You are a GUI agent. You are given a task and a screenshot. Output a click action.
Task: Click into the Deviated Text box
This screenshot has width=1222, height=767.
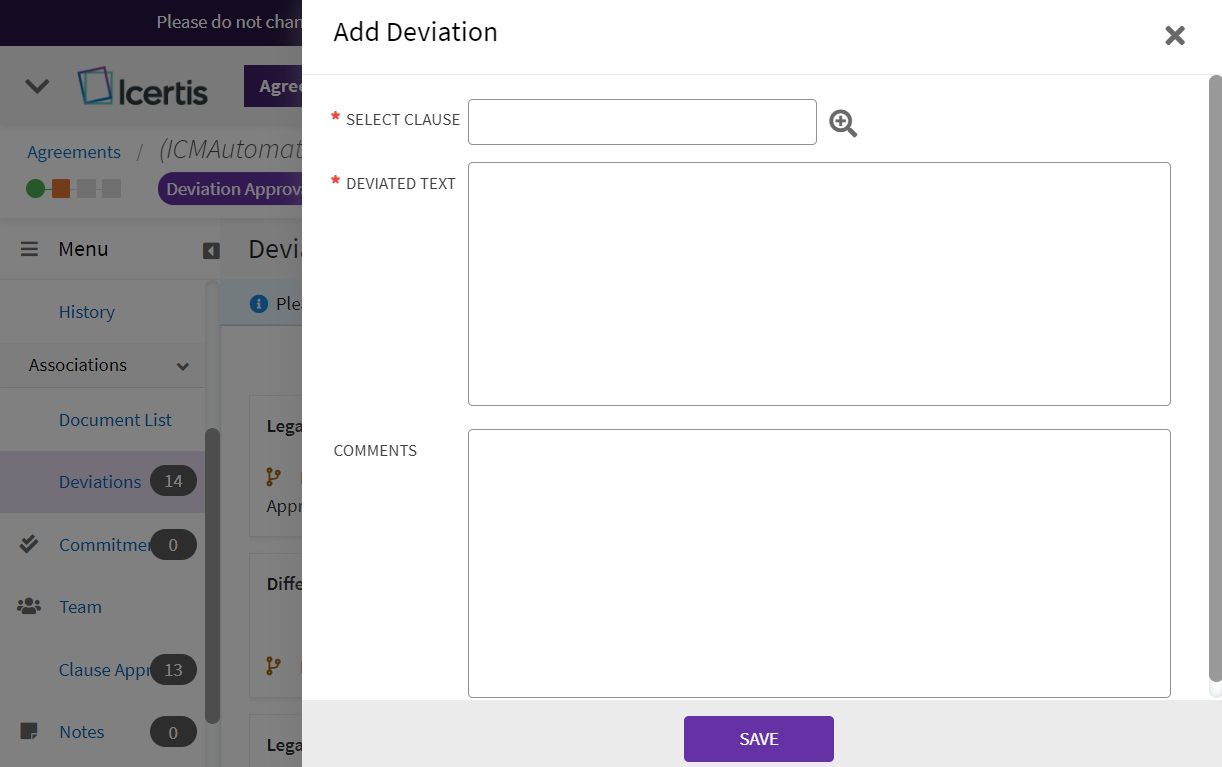[x=818, y=284]
